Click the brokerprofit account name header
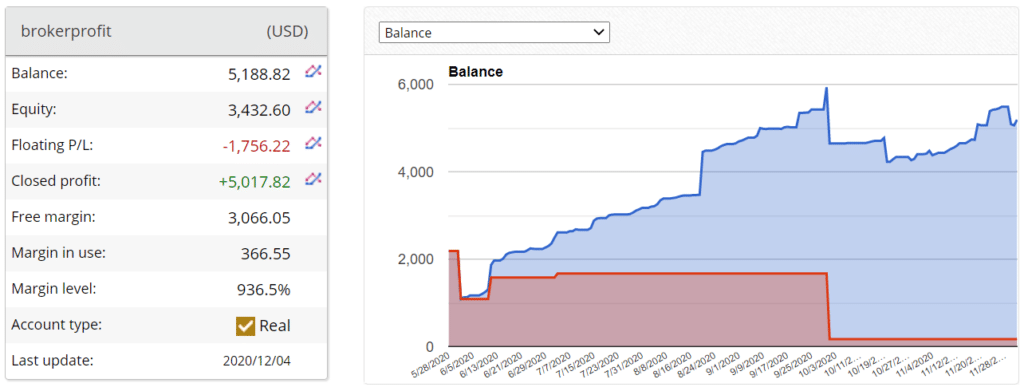 tap(67, 31)
